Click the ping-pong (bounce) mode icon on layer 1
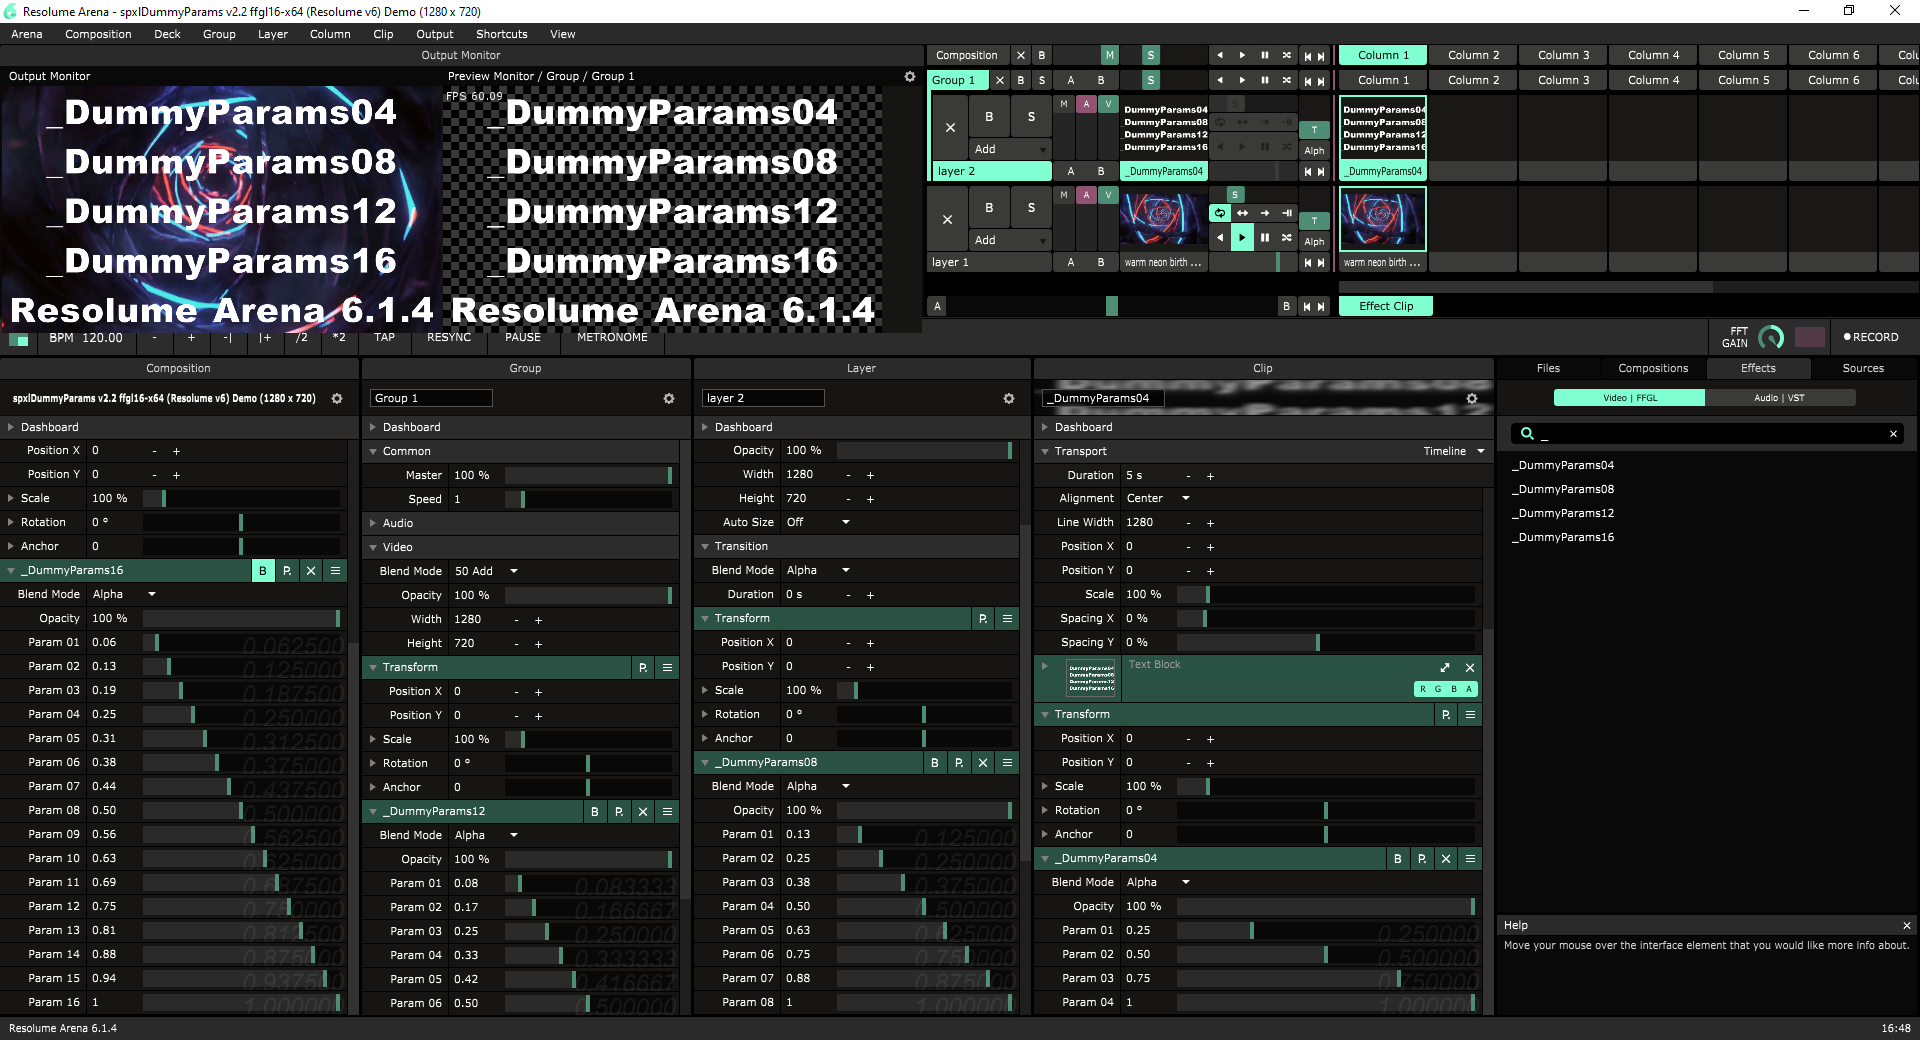Screen dimensions: 1920x1040 (1242, 213)
